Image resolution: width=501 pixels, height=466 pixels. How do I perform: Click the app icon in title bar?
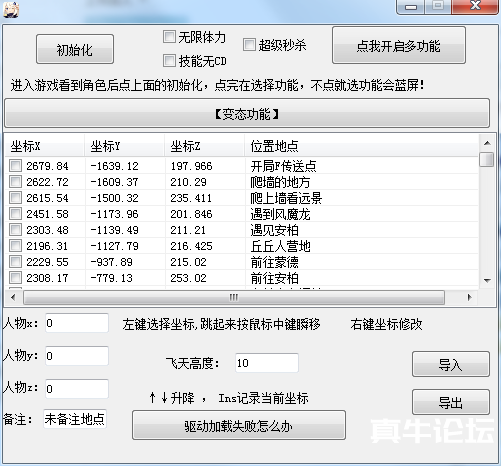(11, 9)
